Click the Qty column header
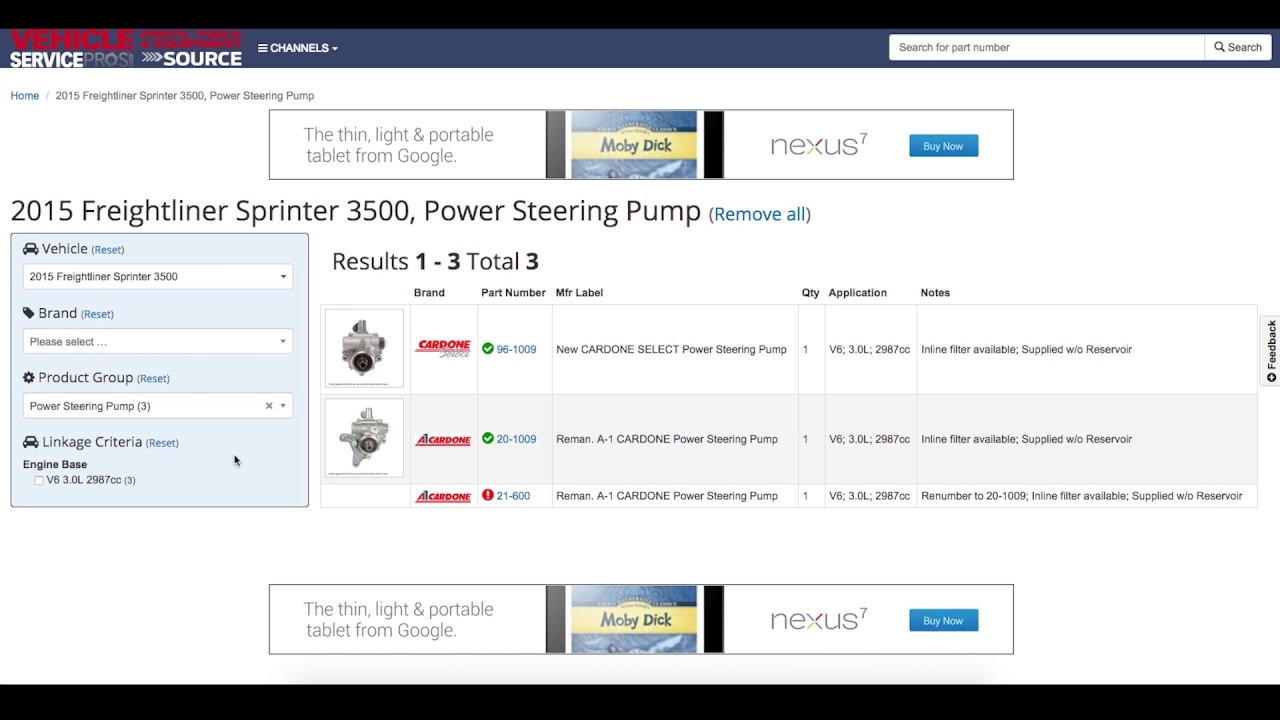This screenshot has height=720, width=1280. click(x=810, y=293)
